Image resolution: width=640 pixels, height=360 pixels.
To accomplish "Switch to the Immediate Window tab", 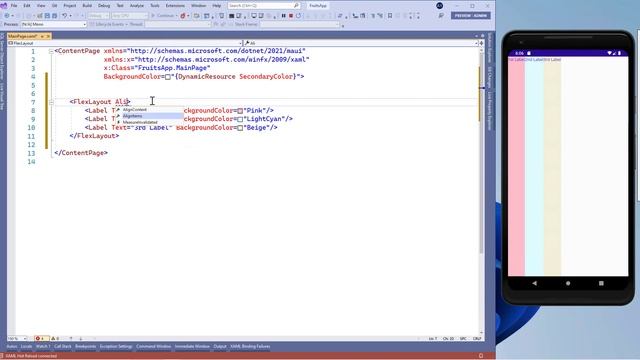I will tap(192, 347).
